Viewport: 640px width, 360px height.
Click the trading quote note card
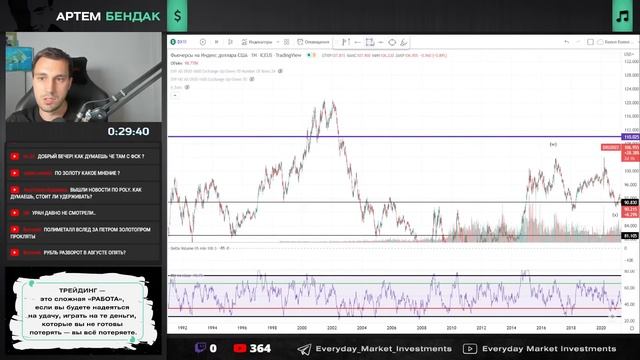[83, 312]
